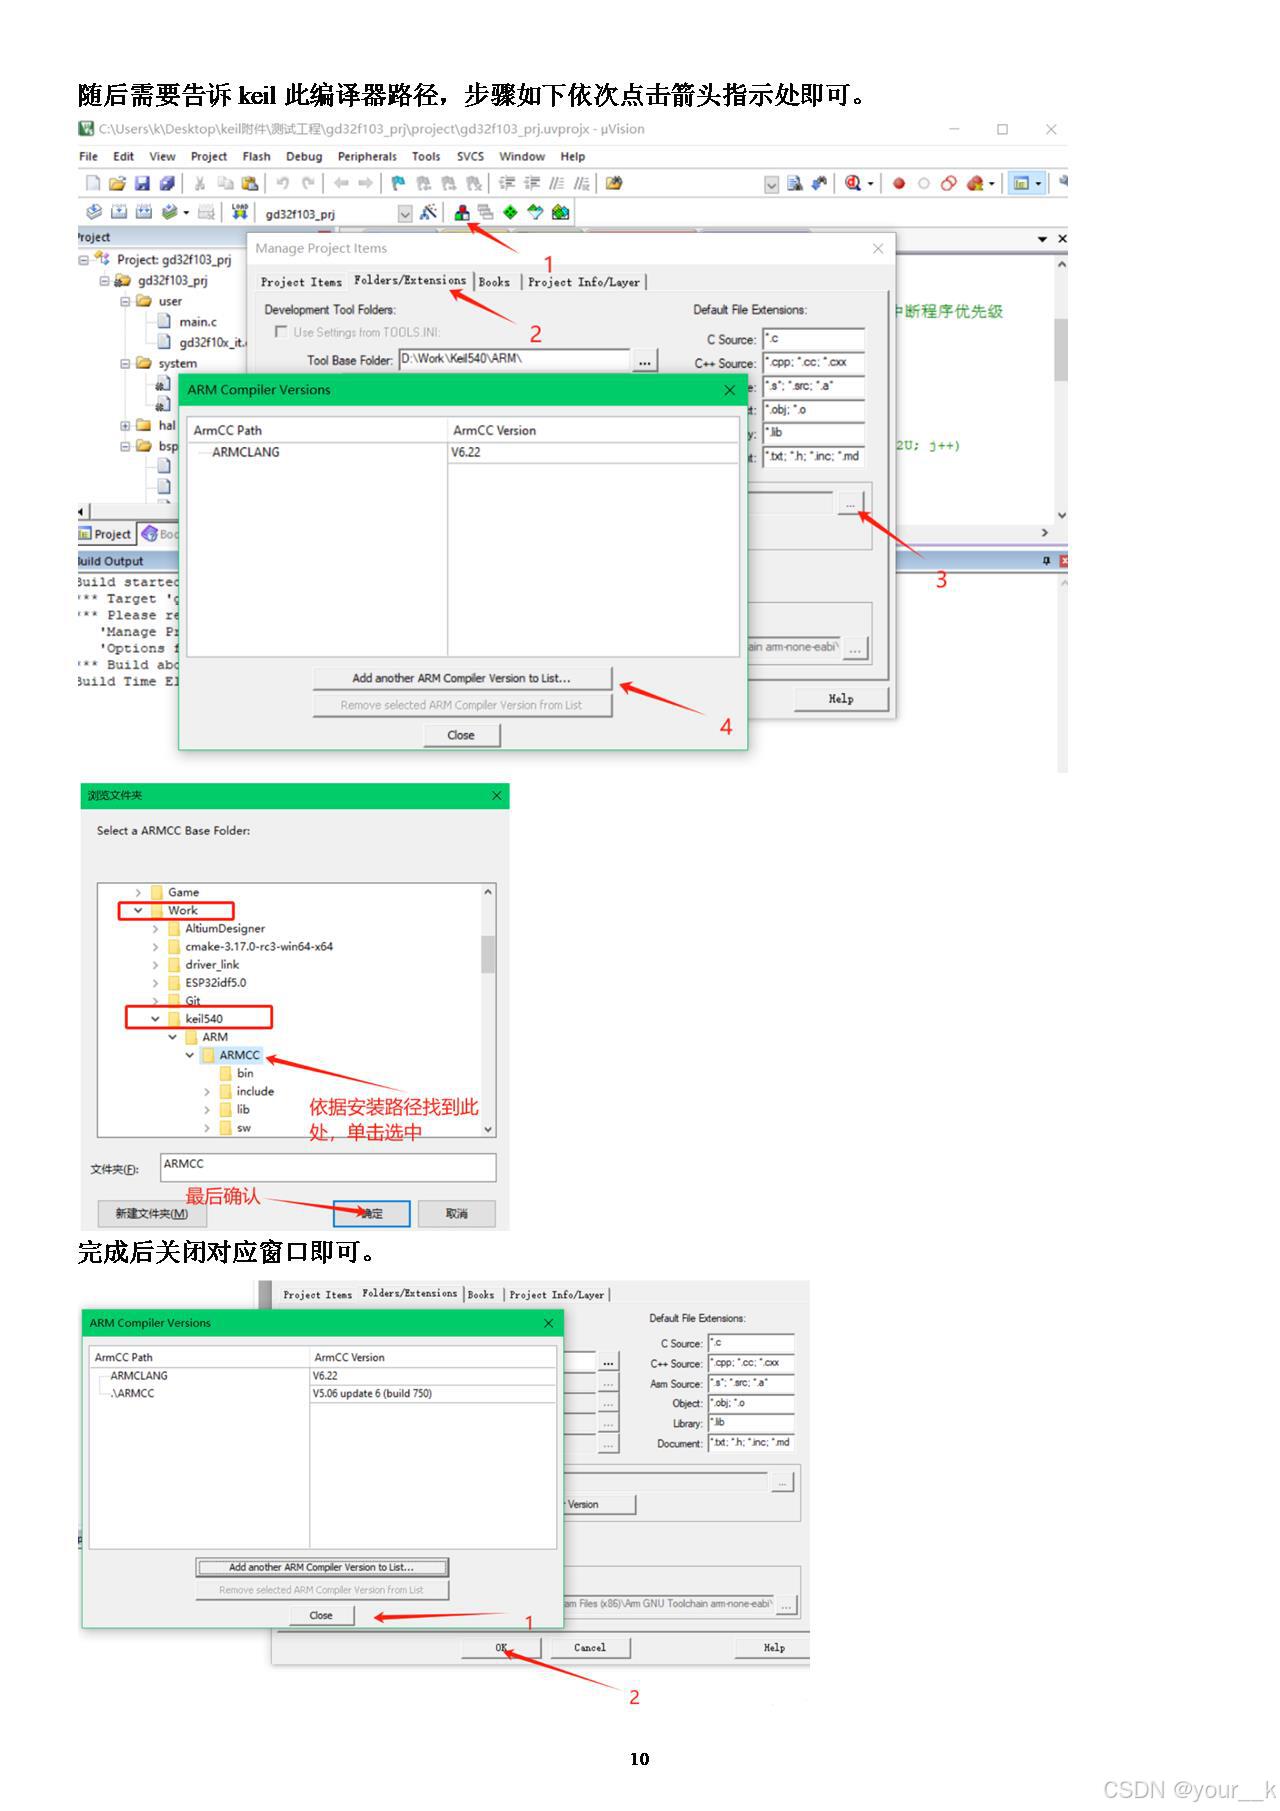
Task: Expand the include folder under ARMCC
Action: pyautogui.click(x=207, y=1092)
